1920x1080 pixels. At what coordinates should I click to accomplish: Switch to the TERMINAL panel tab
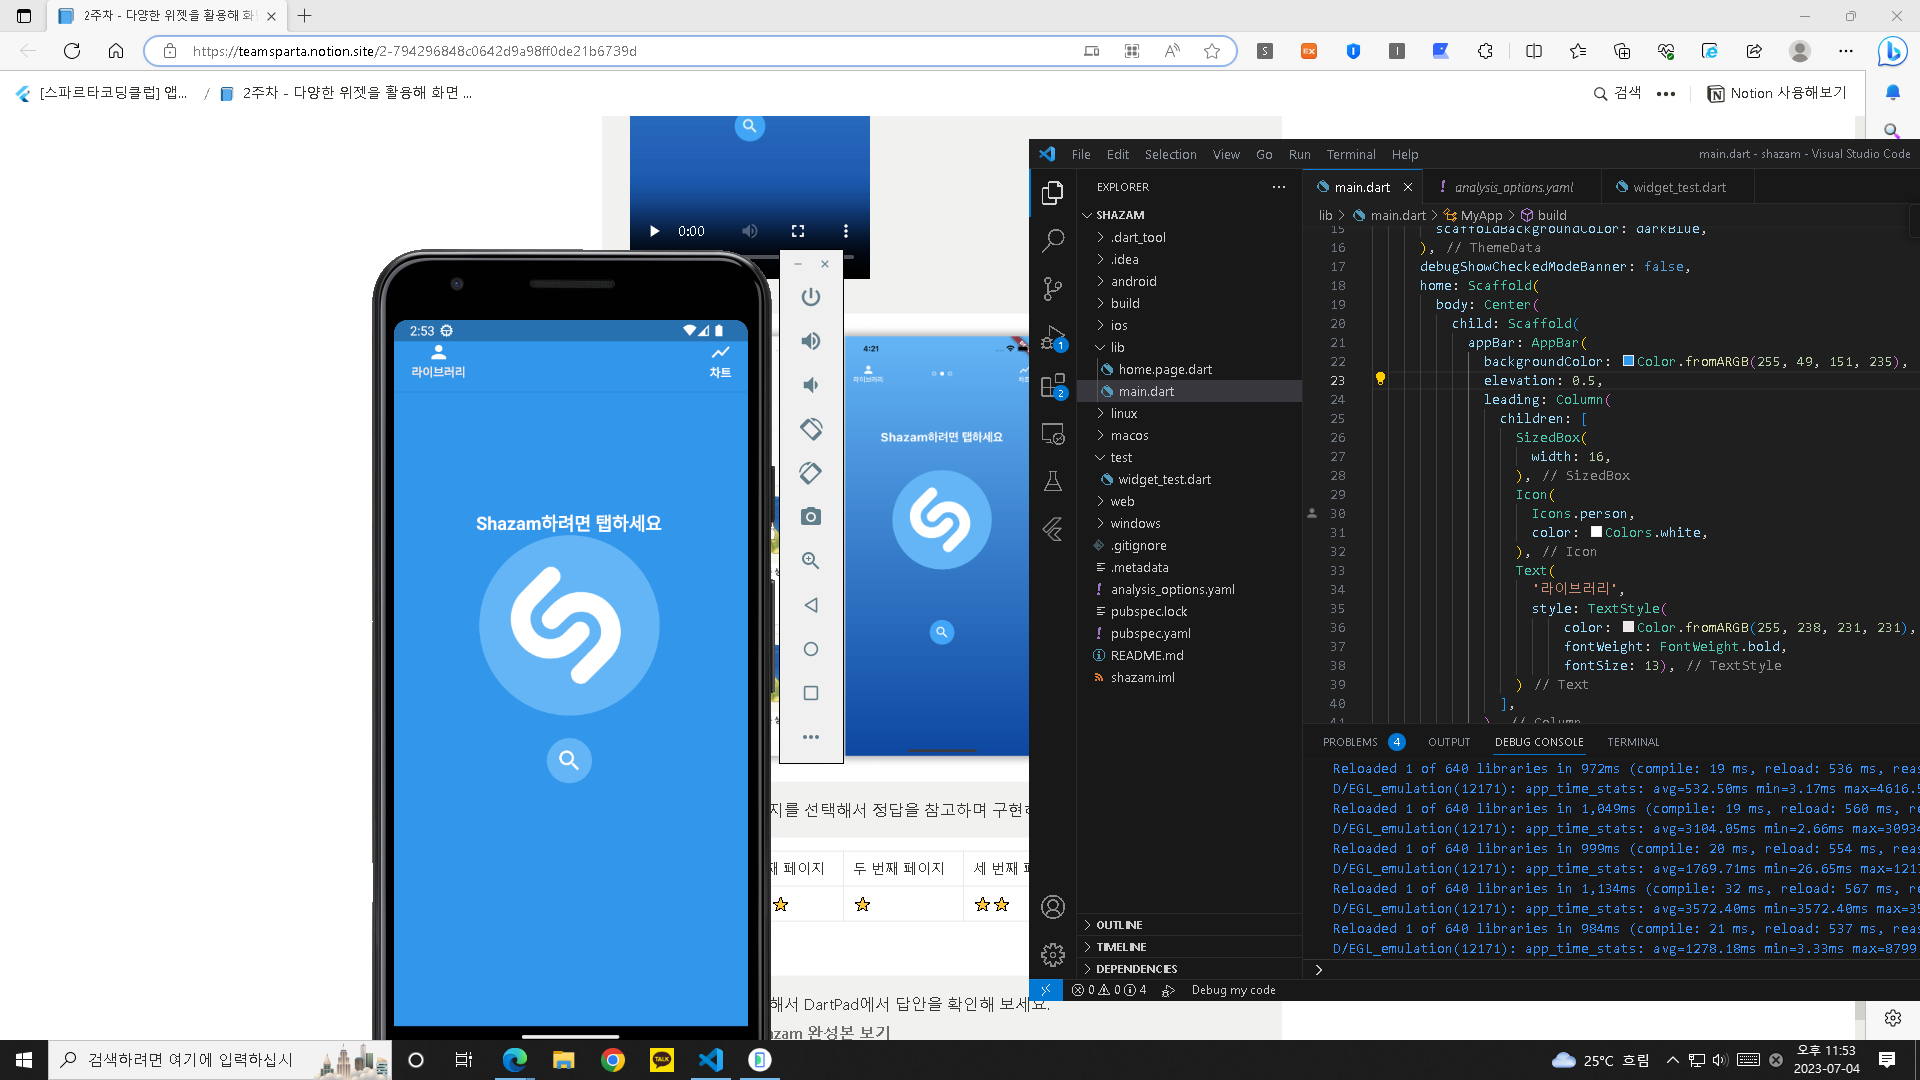(1633, 742)
